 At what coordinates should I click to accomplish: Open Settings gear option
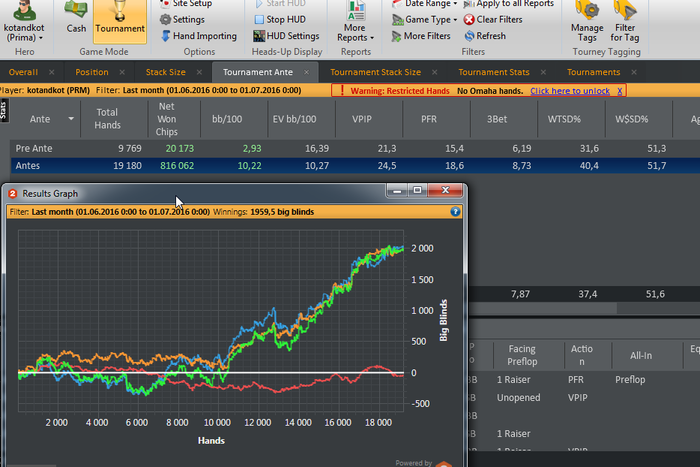[182, 20]
